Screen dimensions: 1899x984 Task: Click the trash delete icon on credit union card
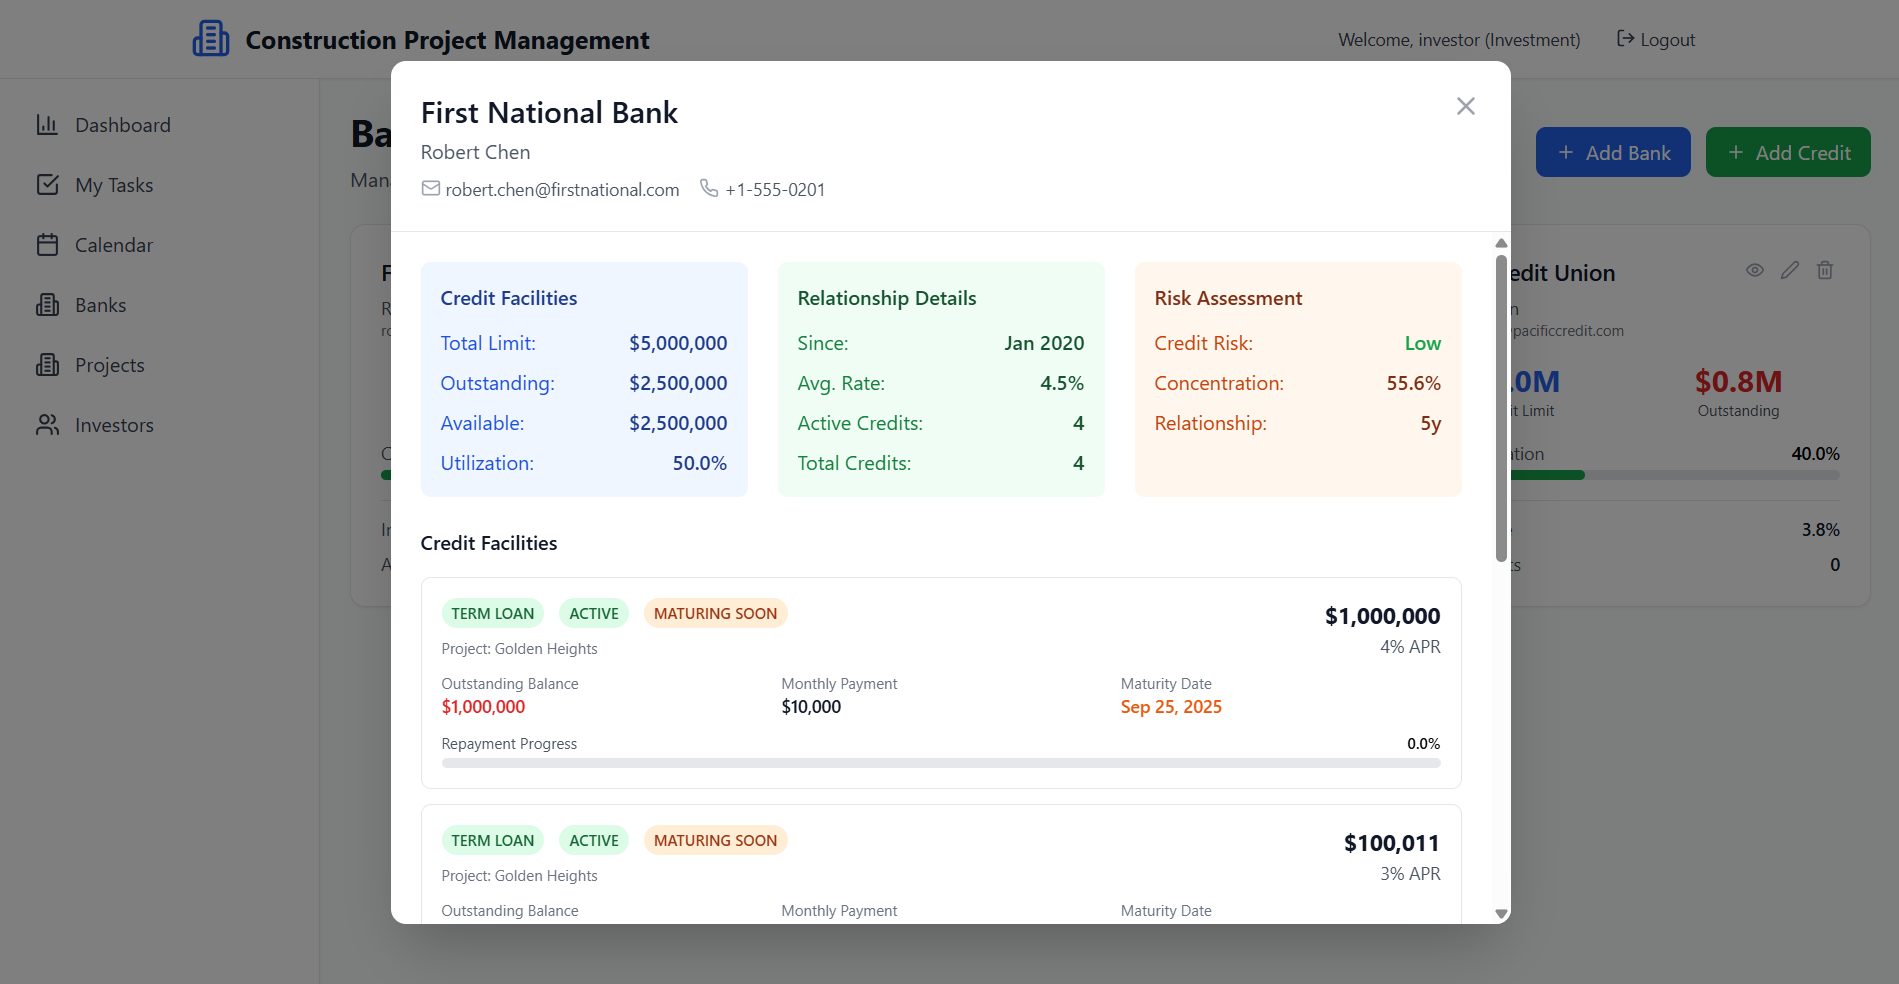(x=1825, y=270)
